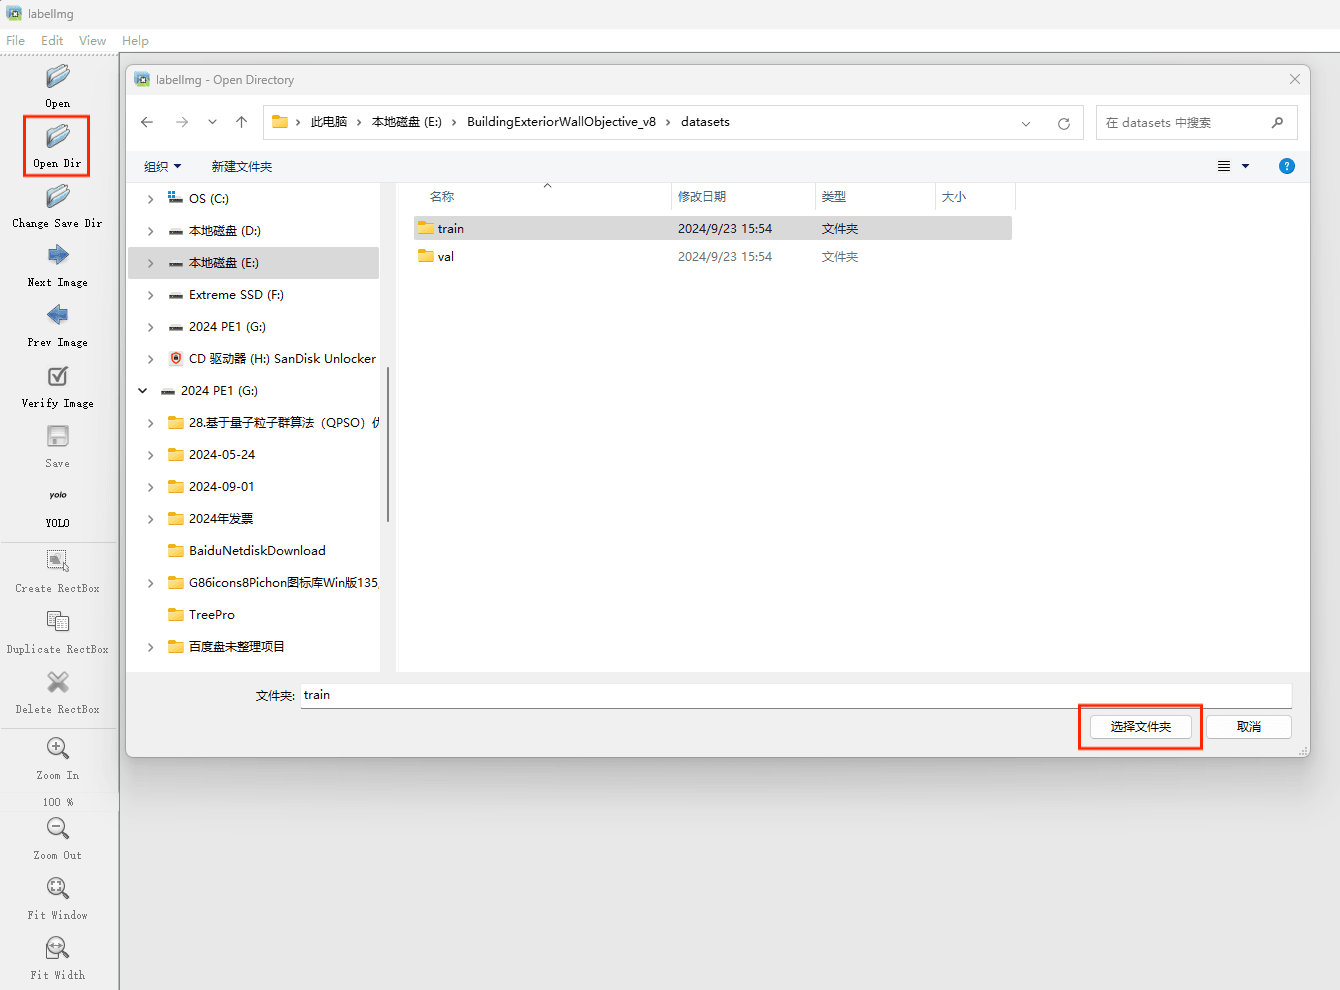Open the 组织 dropdown menu

[x=162, y=167]
